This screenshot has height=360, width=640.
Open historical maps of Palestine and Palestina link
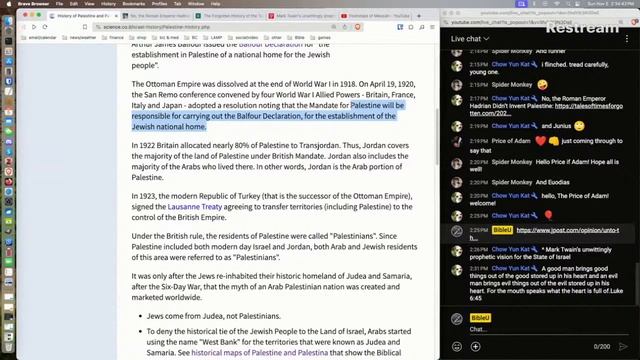click(x=260, y=353)
